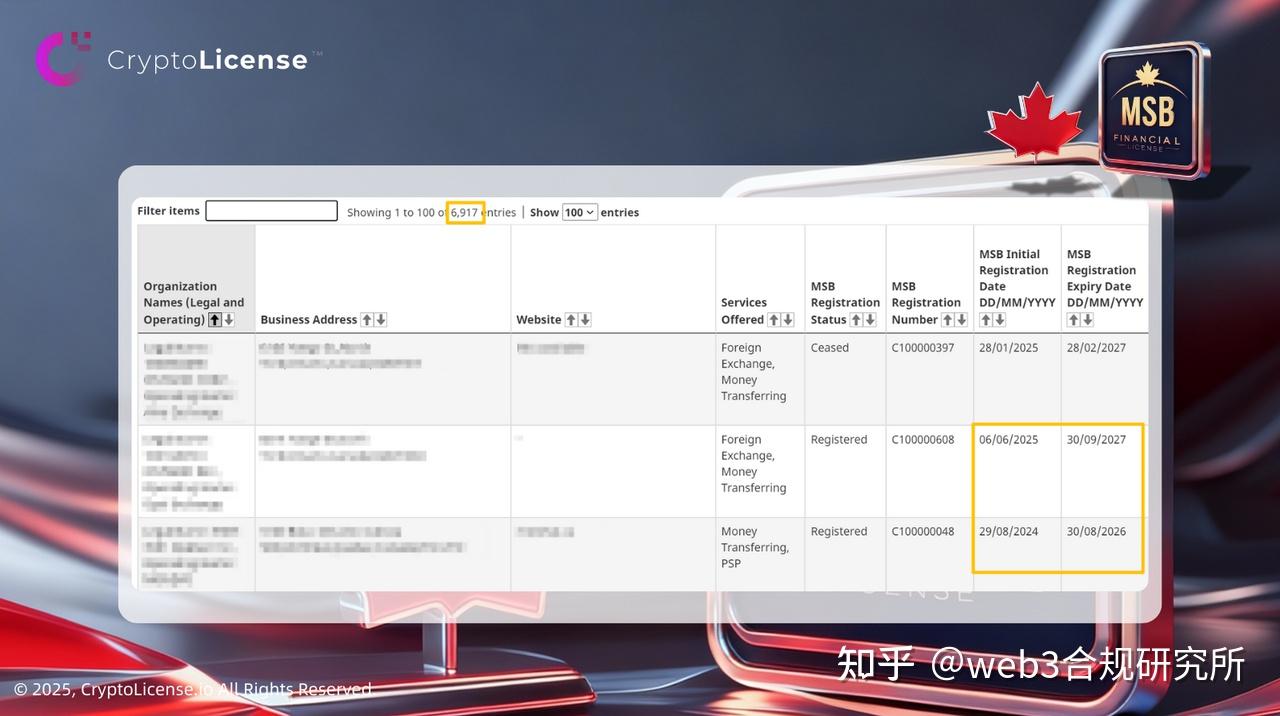This screenshot has width=1280, height=716.
Task: Sort Organization Names column descending
Action: [227, 320]
